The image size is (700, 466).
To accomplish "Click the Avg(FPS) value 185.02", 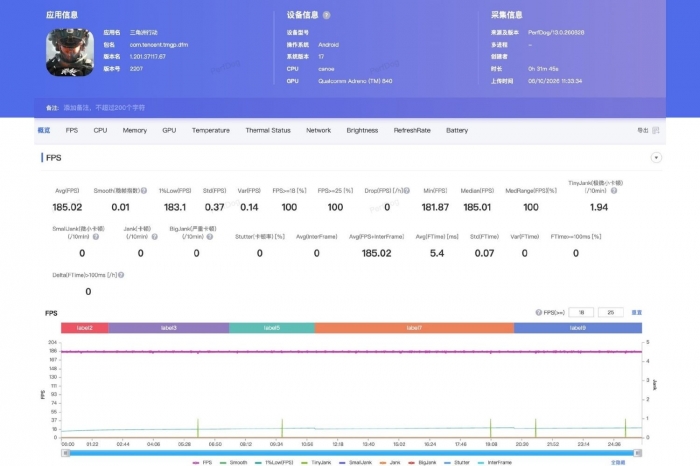I will [67, 207].
